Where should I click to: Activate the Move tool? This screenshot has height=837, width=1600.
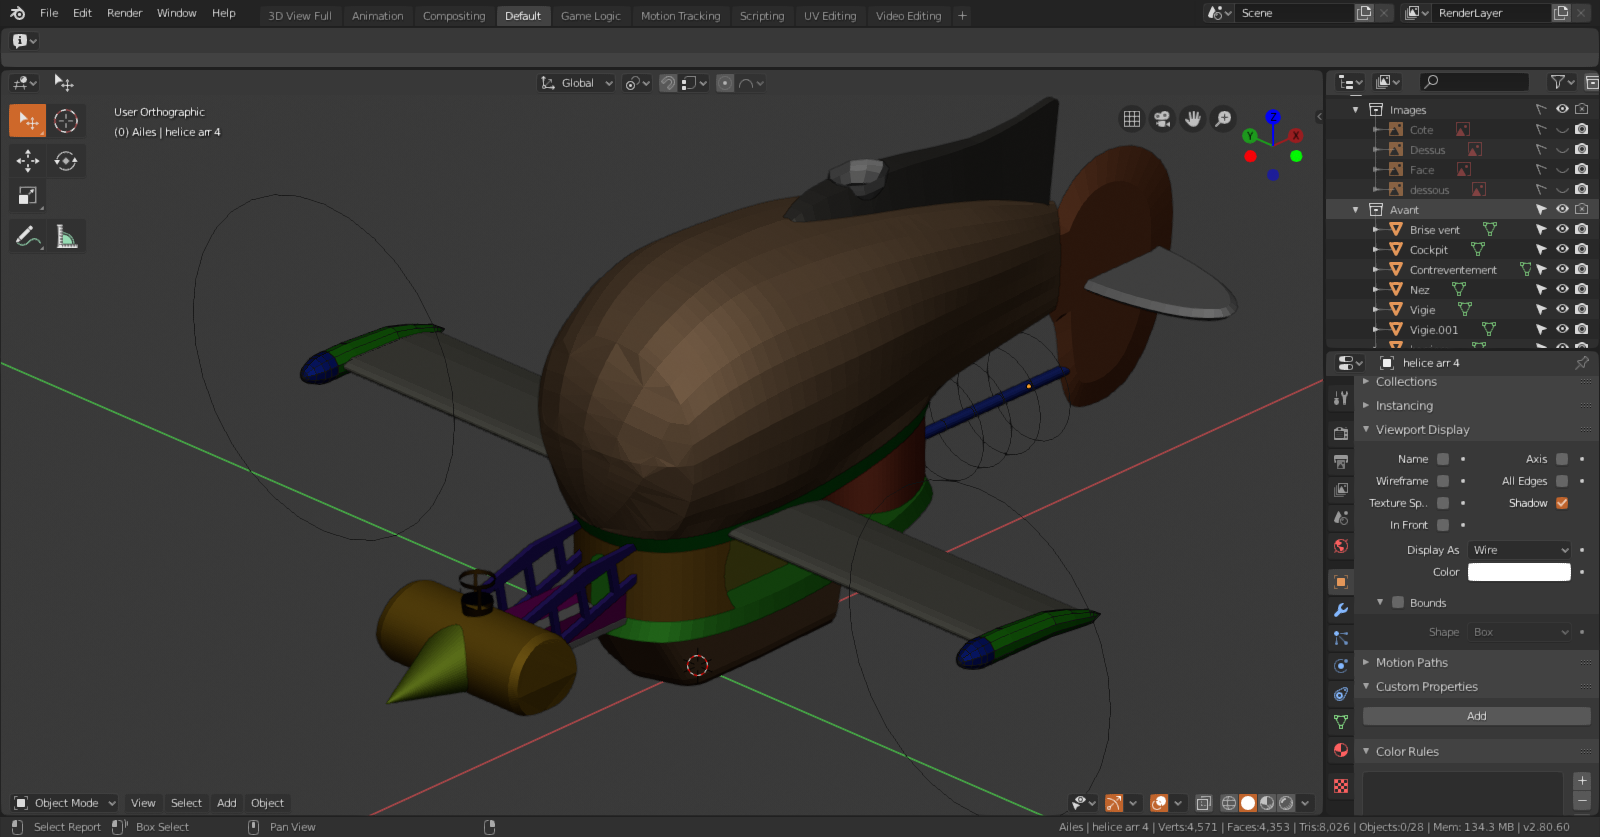pos(28,161)
